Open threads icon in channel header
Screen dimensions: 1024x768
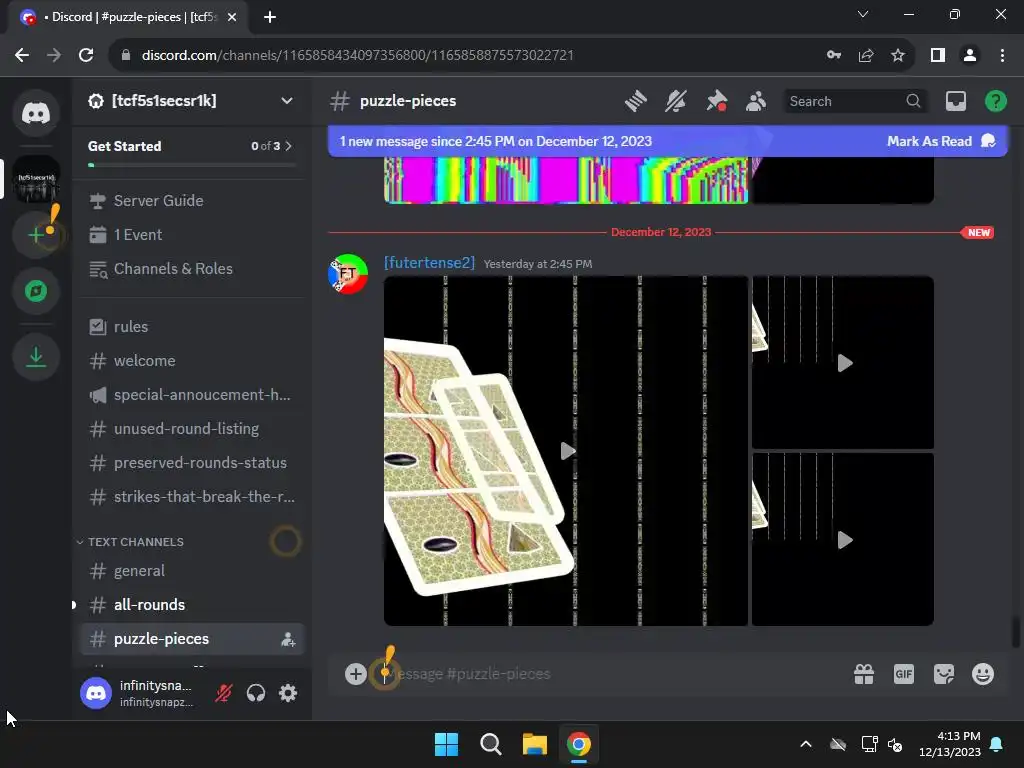coord(635,101)
